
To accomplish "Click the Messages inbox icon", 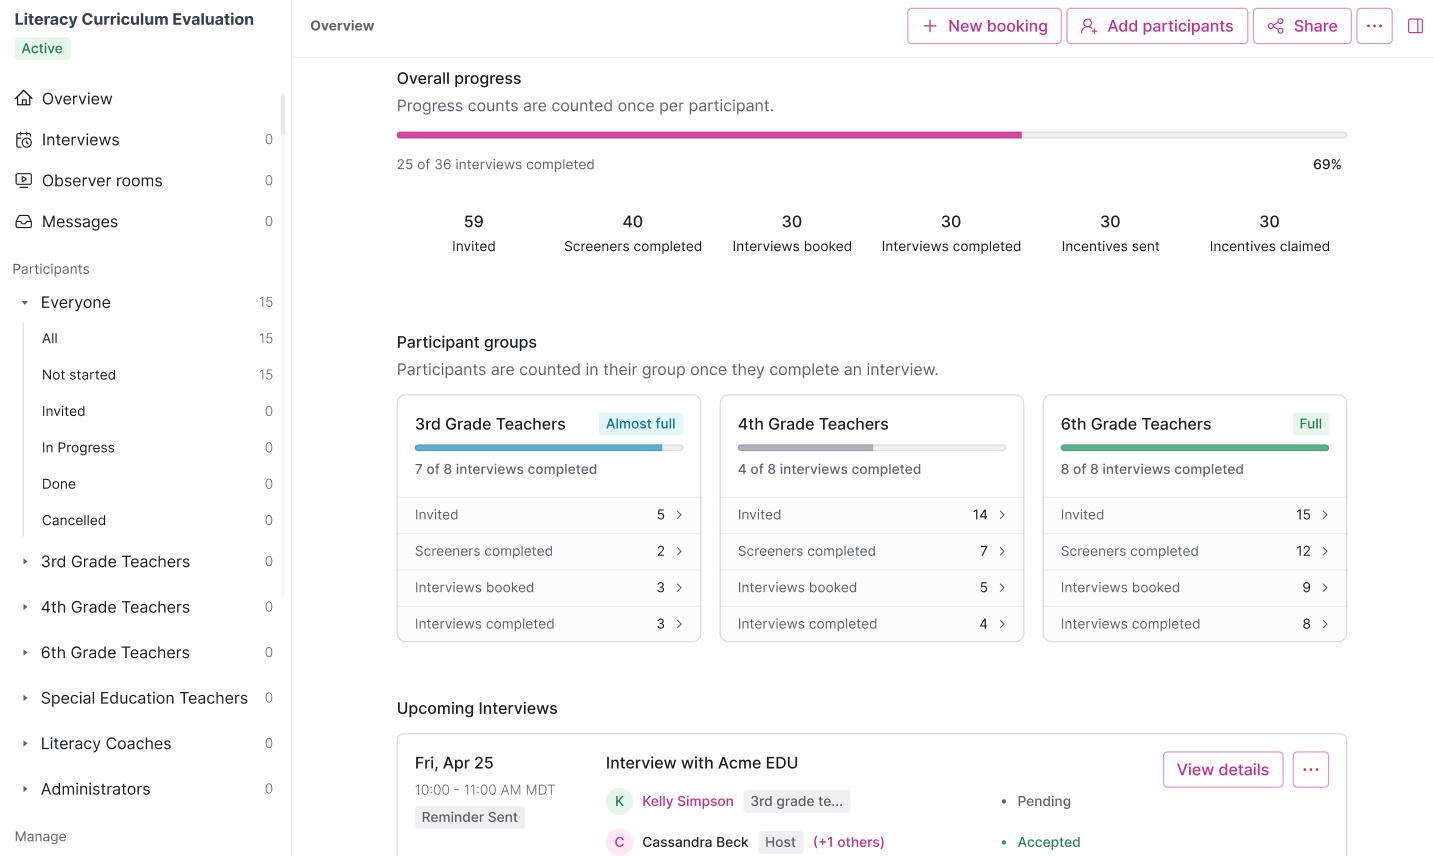I will [x=24, y=222].
